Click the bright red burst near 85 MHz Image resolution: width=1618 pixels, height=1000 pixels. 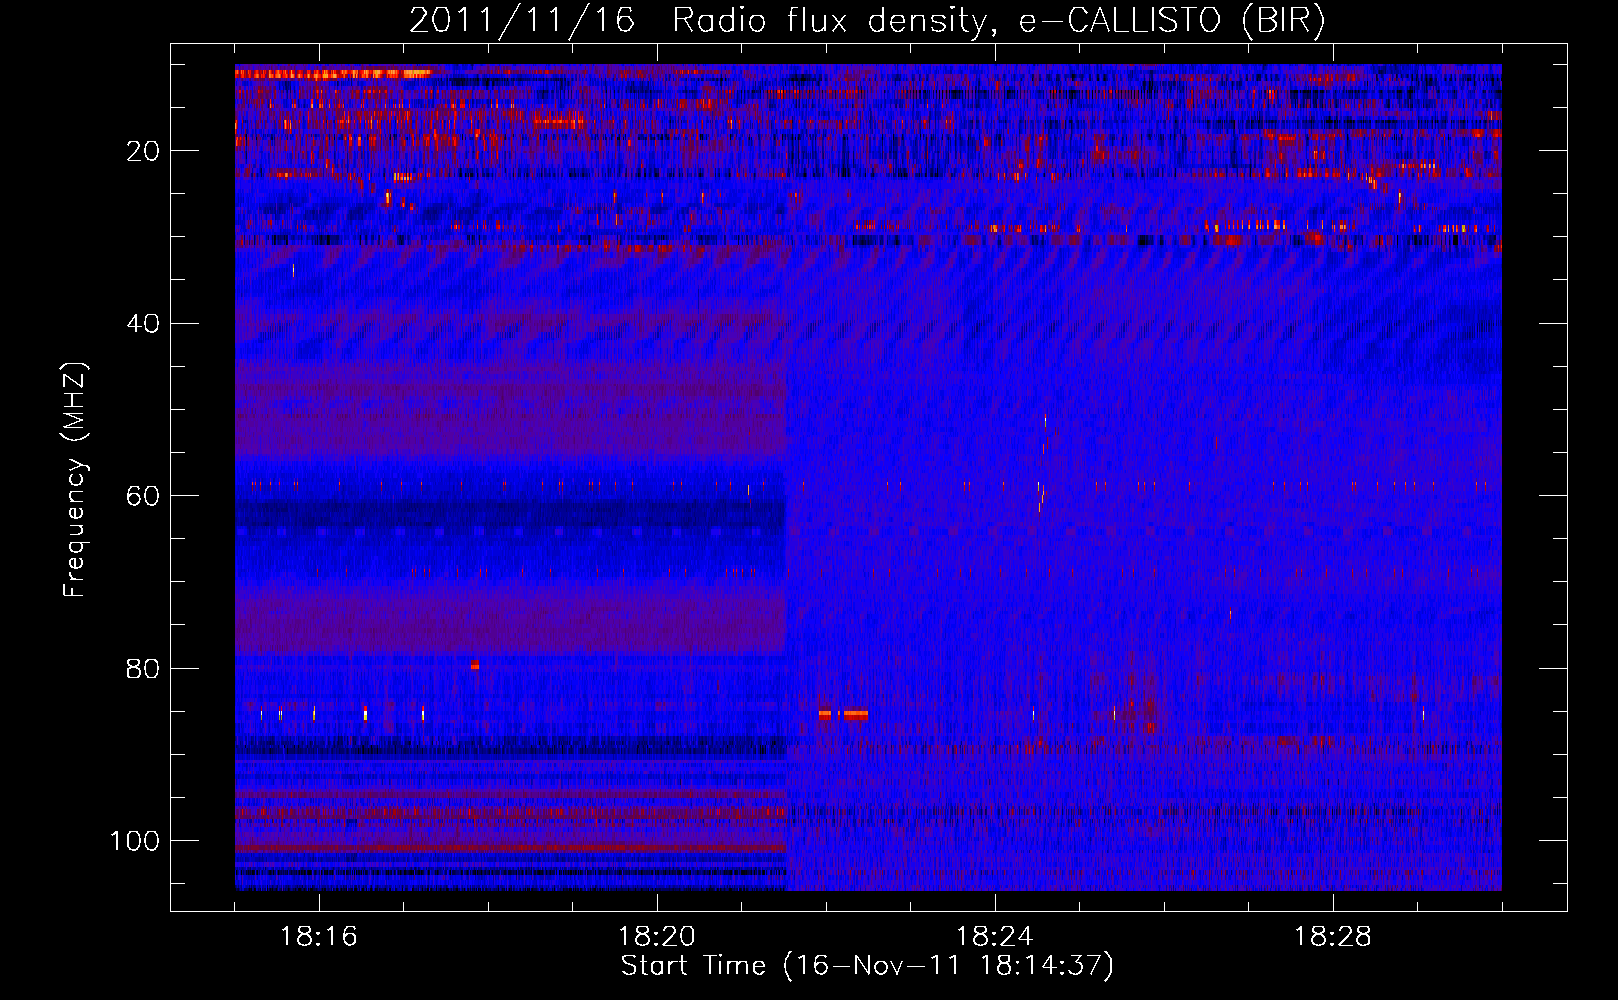[843, 714]
